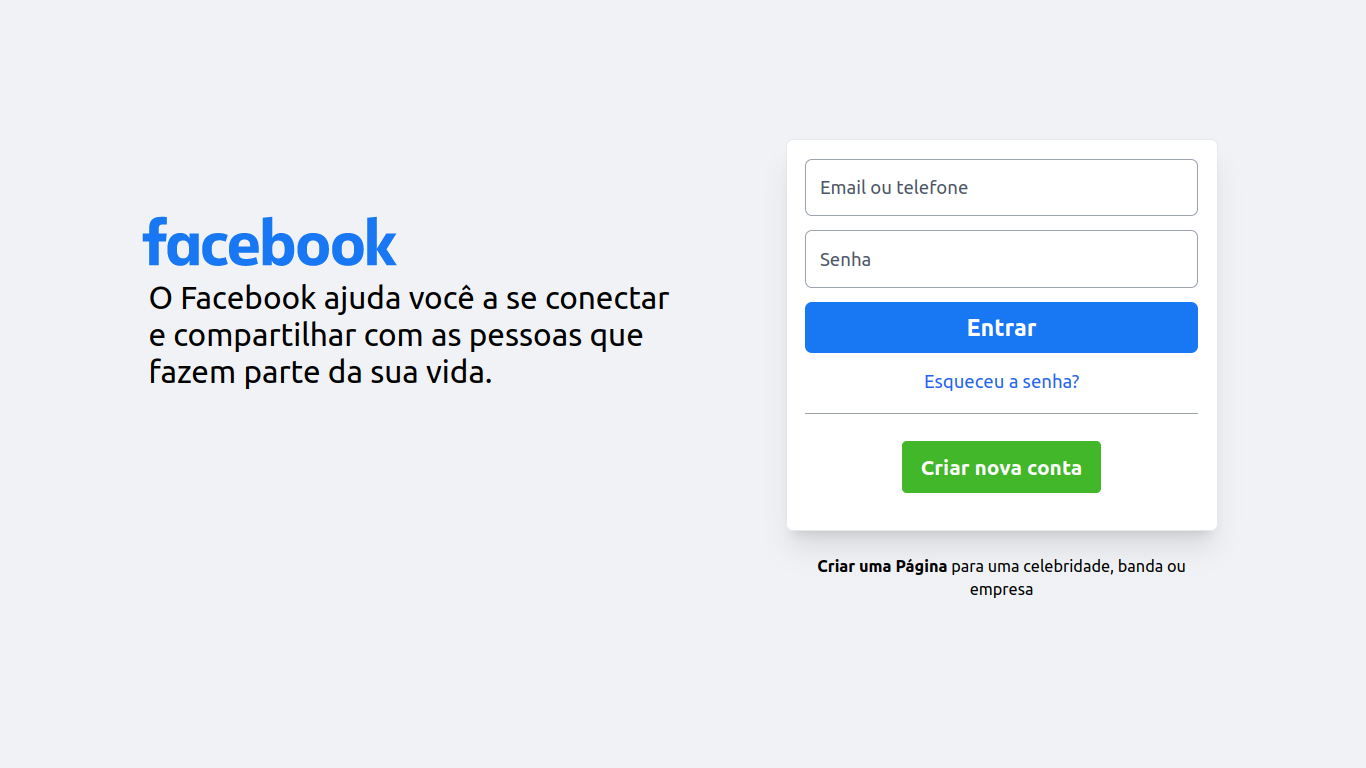Focus the Email ou telefone field

click(1001, 187)
